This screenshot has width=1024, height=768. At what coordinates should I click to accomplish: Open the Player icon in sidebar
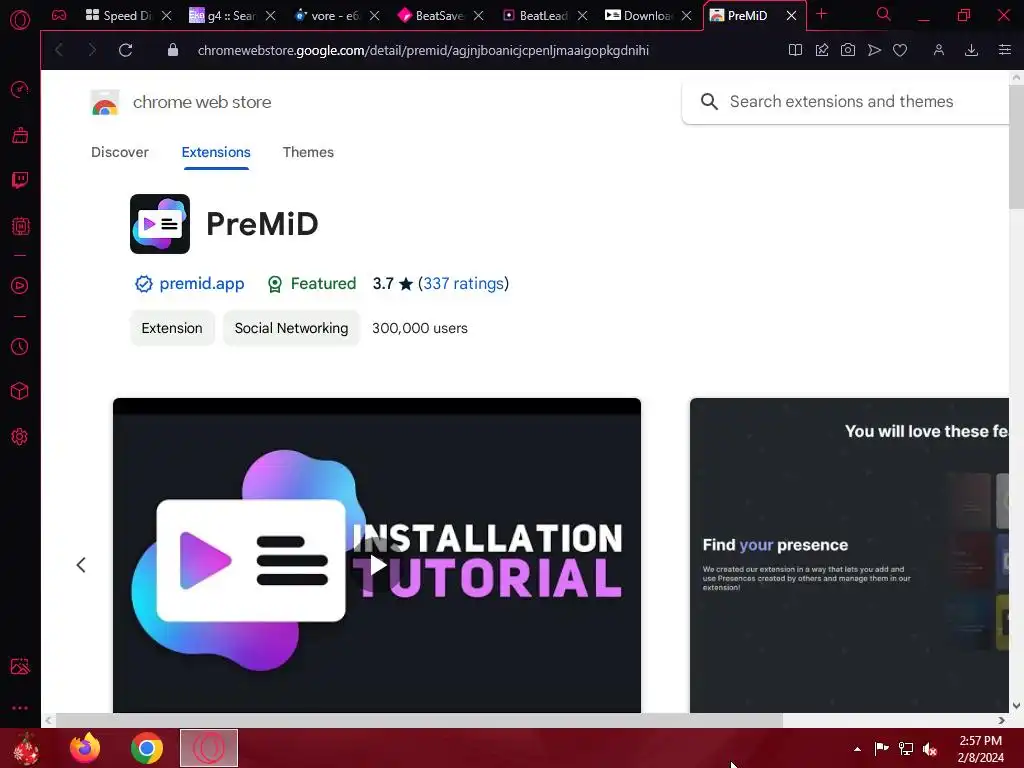[20, 285]
